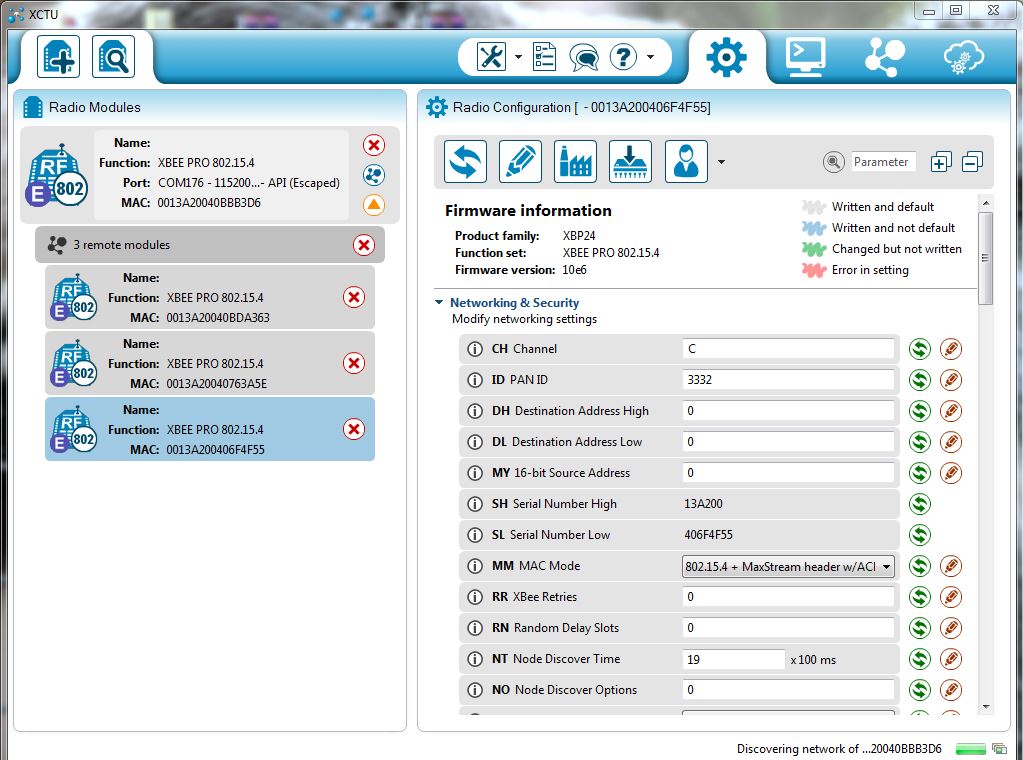Click the settings panel scroll down arrow
Image resolution: width=1023 pixels, height=760 pixels.
(986, 707)
